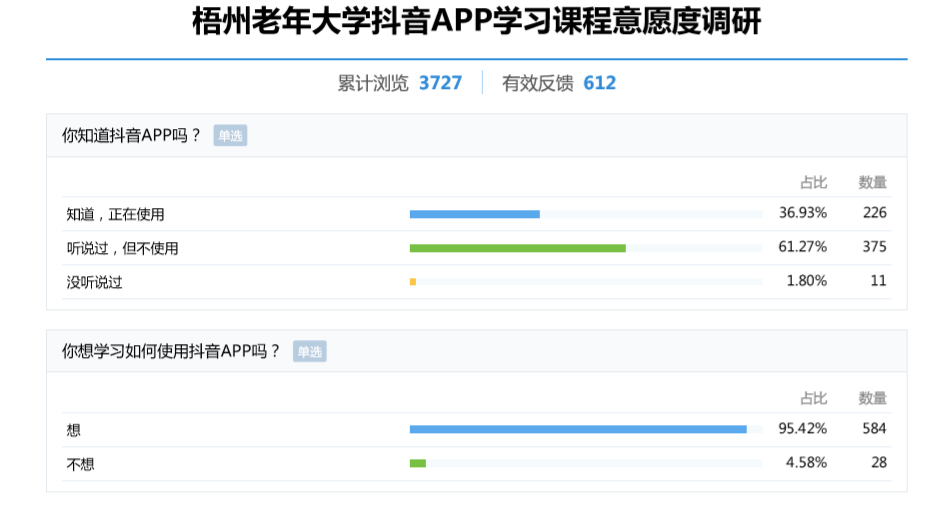Screen dimensions: 950x505
Task: Select the 有效反馈 count 612
Action: [599, 83]
